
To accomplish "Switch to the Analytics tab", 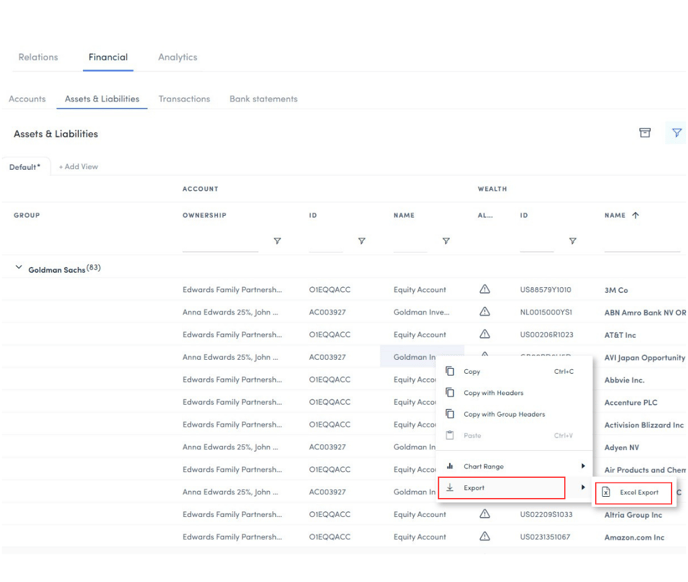I will 177,57.
